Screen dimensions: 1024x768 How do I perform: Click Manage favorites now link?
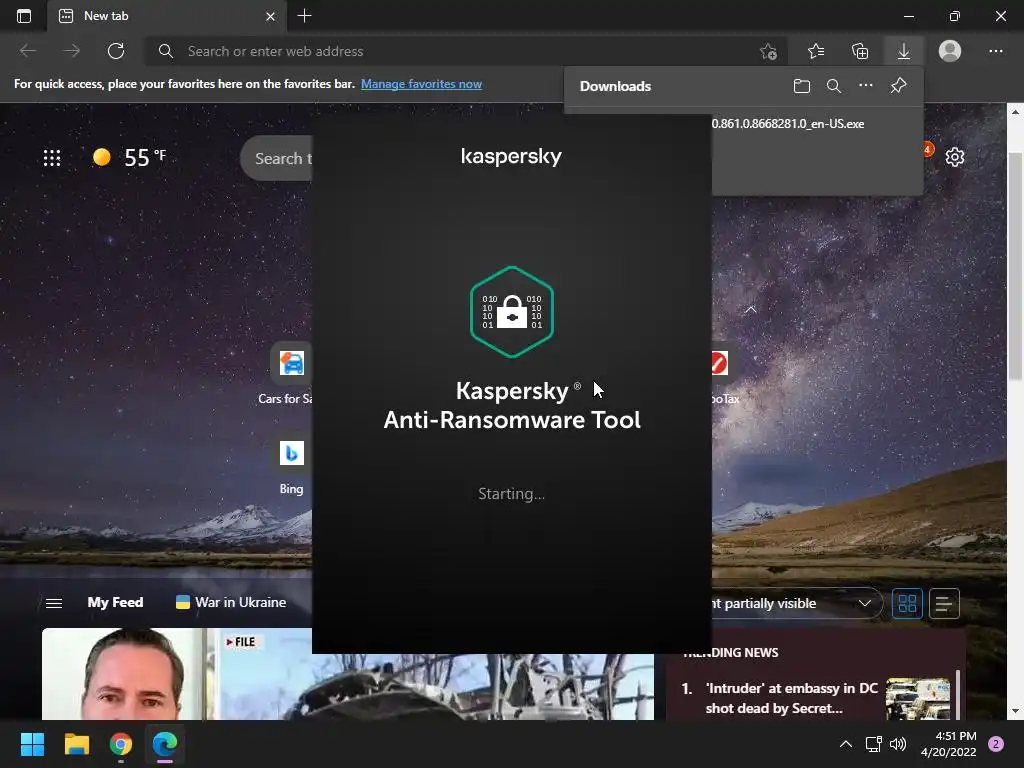[x=421, y=84]
